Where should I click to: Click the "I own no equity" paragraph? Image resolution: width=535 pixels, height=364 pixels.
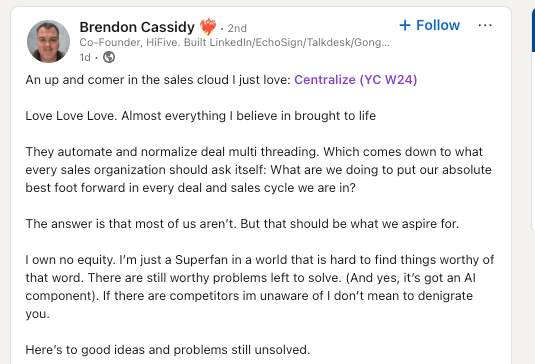pyautogui.click(x=260, y=287)
